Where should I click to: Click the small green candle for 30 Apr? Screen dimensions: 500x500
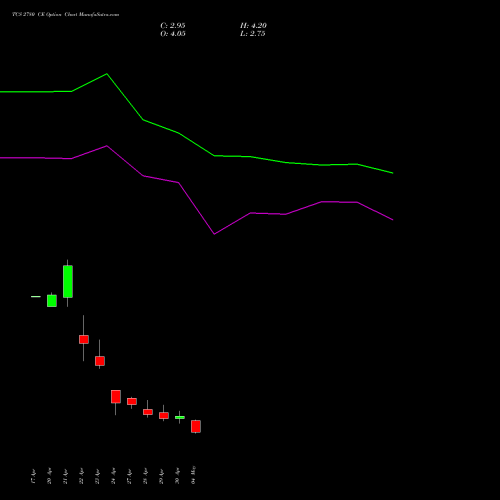point(180,417)
